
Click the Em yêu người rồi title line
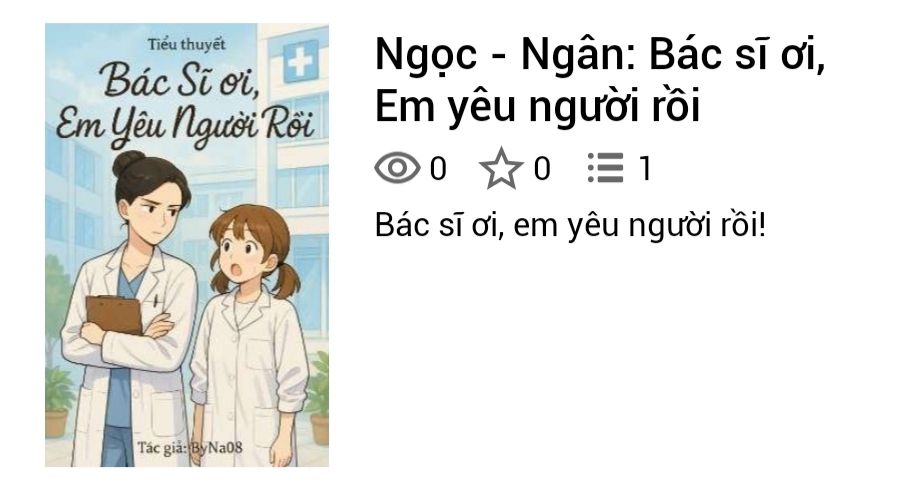[x=537, y=106]
